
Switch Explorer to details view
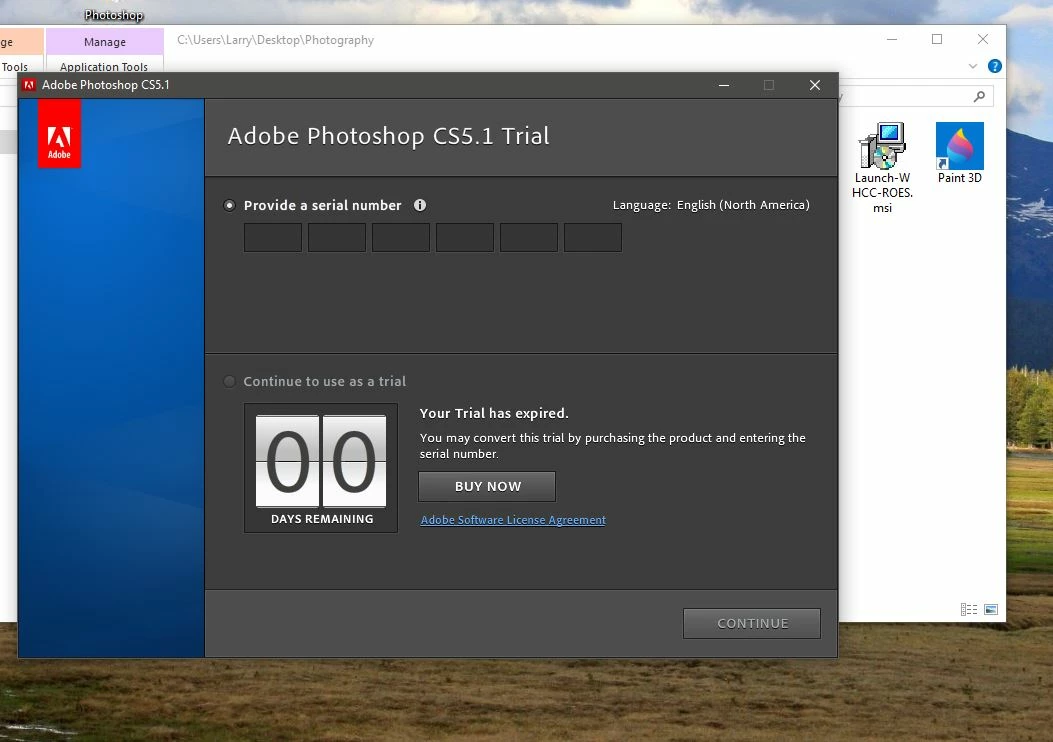968,609
